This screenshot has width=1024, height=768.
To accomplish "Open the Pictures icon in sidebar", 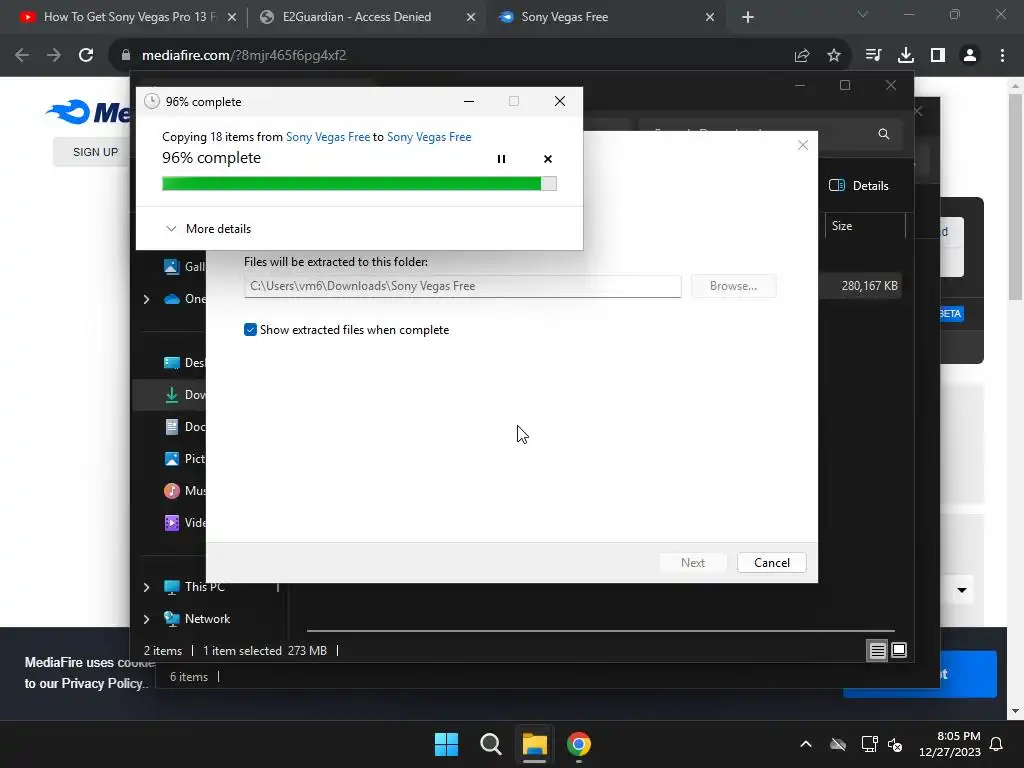I will tap(172, 458).
